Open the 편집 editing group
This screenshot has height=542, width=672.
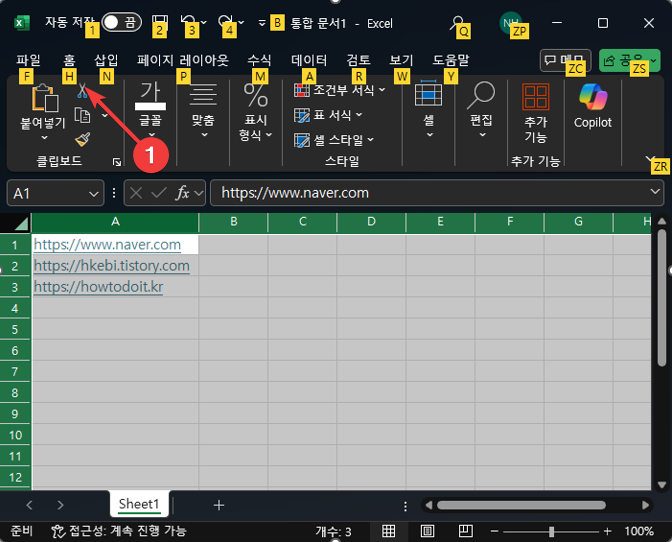(x=481, y=109)
